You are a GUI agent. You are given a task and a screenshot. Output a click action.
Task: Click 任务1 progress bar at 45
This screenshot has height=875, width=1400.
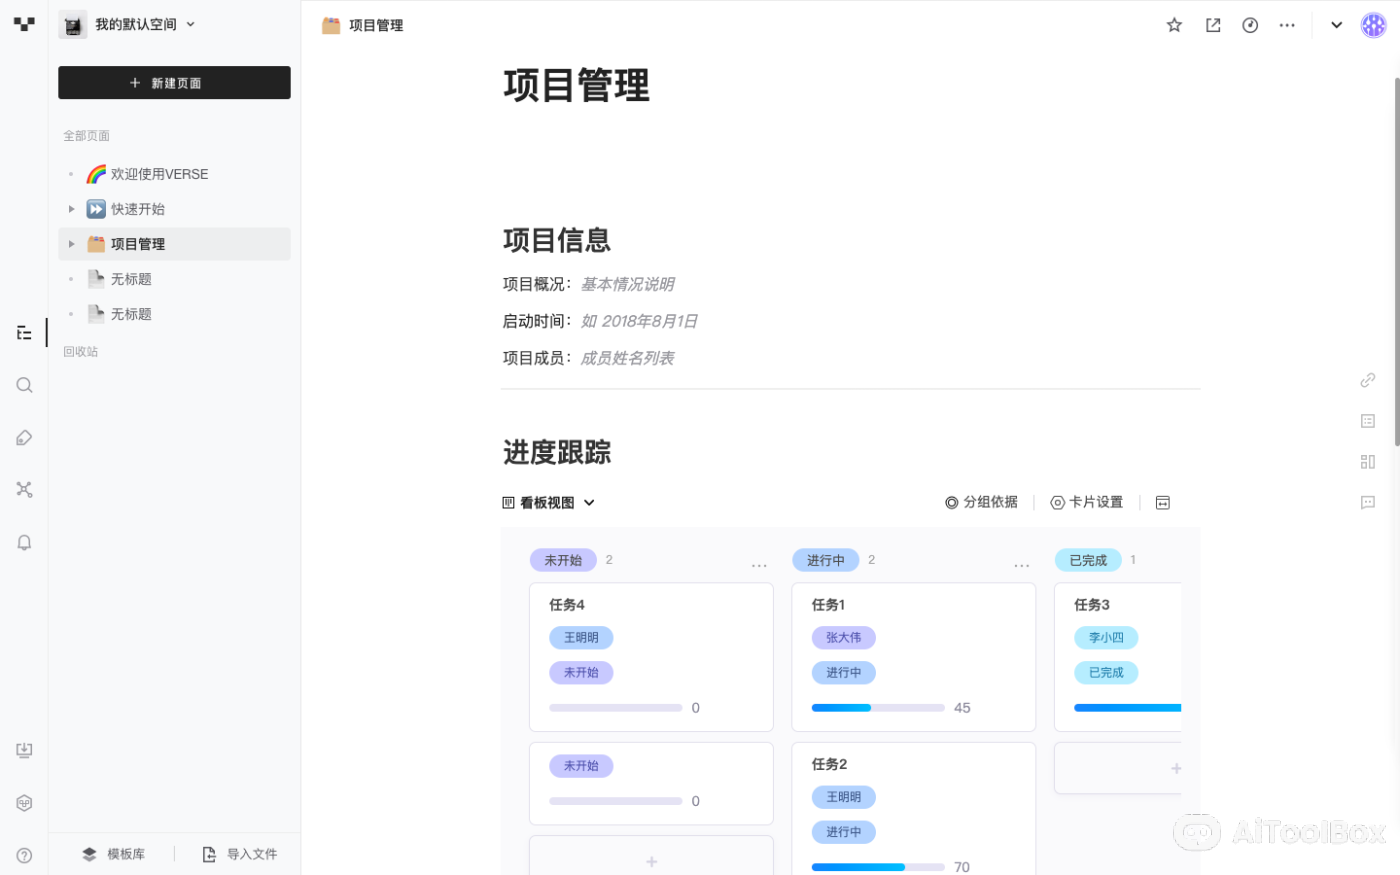[x=877, y=707]
